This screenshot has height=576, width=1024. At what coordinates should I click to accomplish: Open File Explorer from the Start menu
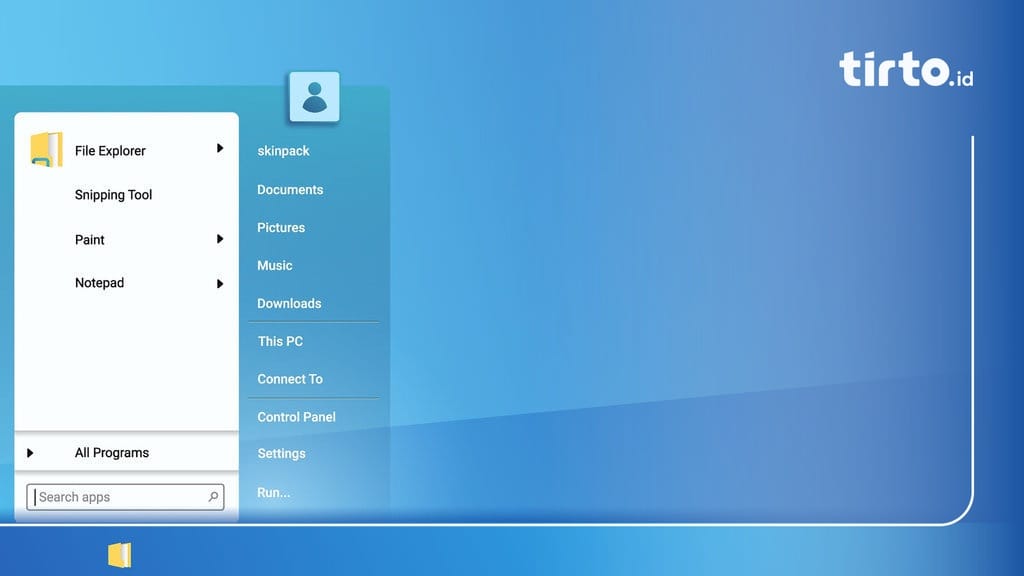tap(110, 150)
